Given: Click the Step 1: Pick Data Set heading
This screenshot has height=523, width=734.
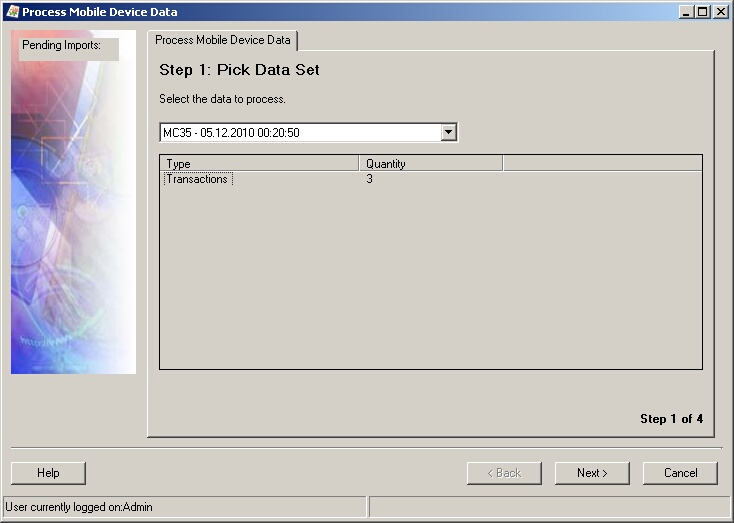Looking at the screenshot, I should [x=239, y=70].
